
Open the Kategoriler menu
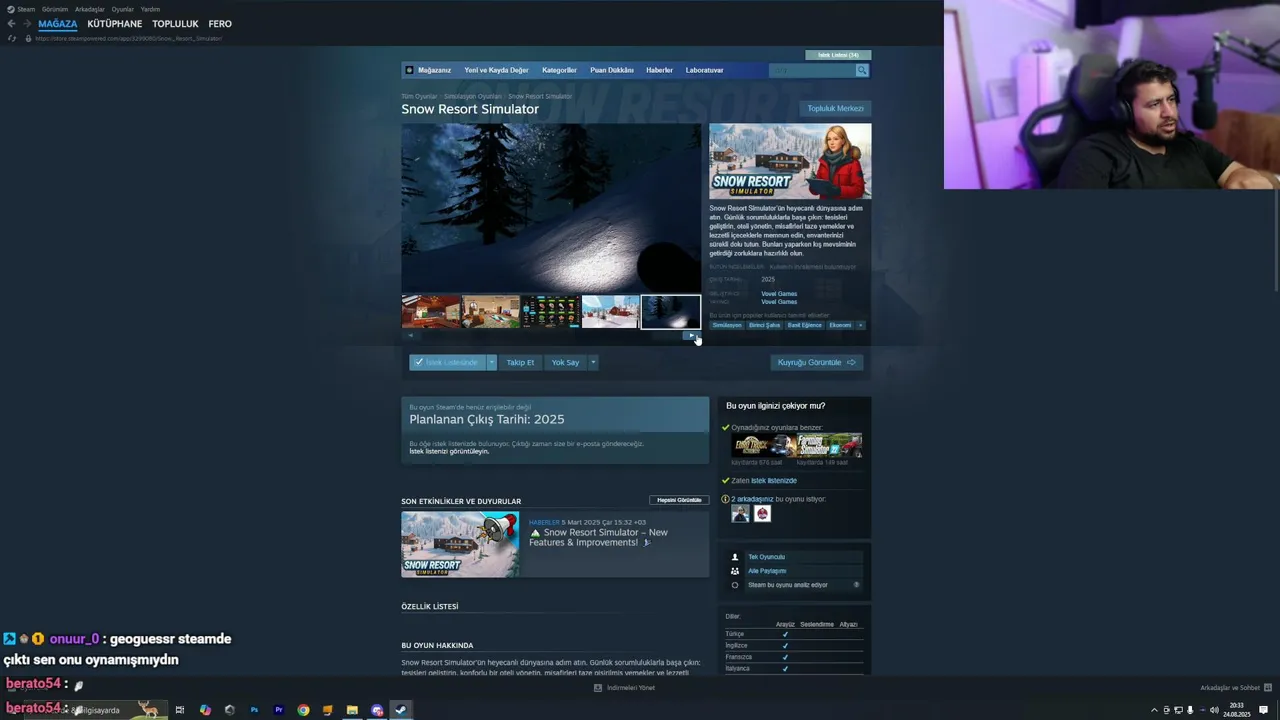[559, 70]
